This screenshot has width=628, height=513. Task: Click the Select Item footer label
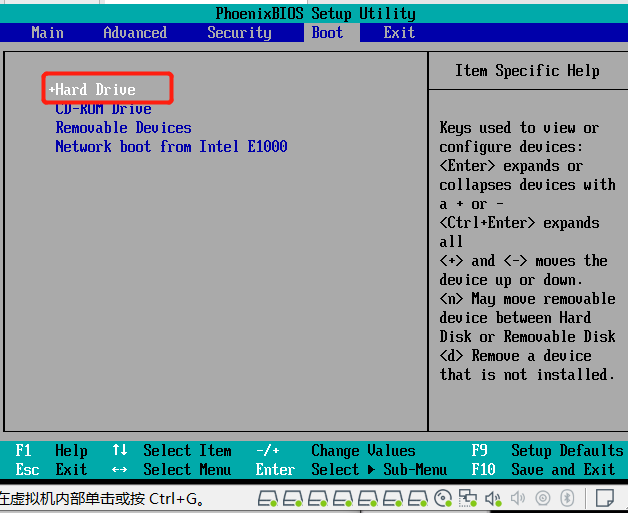(187, 451)
